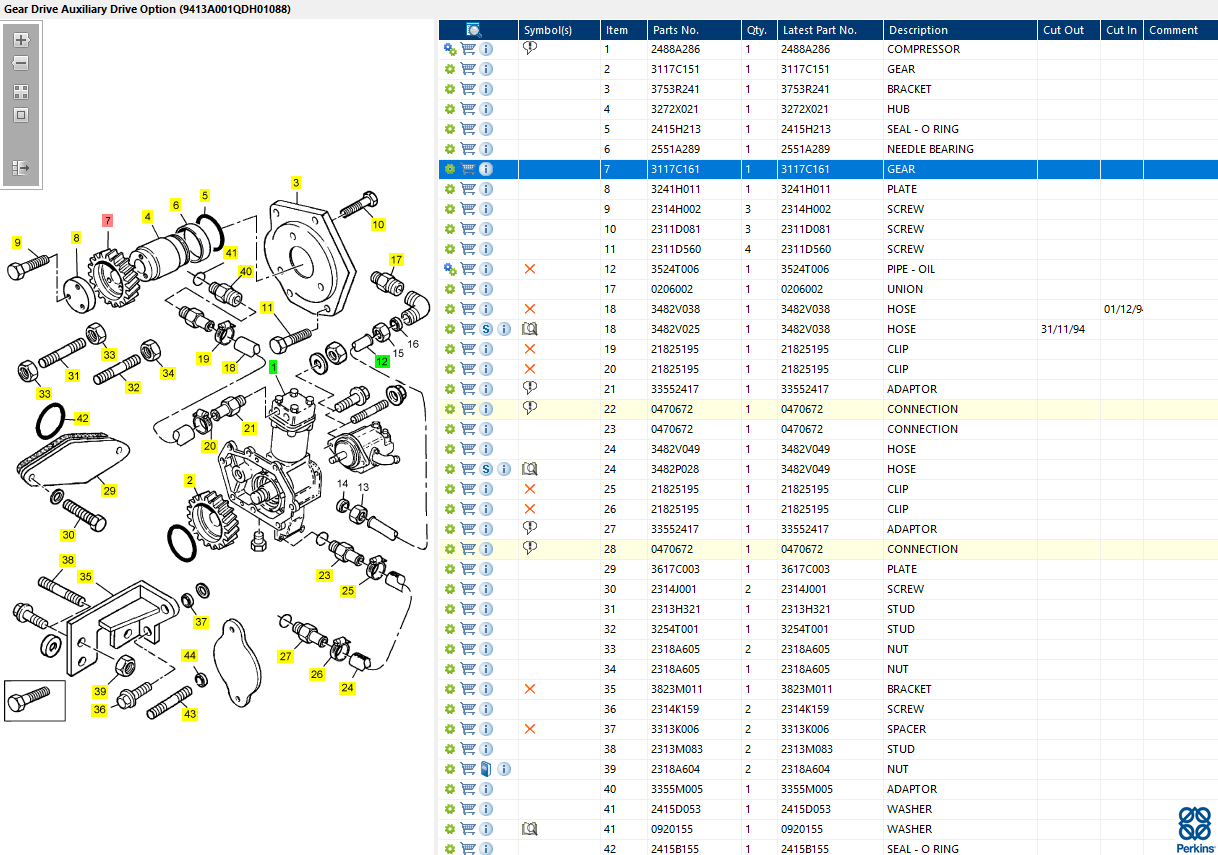Image resolution: width=1218 pixels, height=855 pixels.
Task: Open info for HUB 3272X021
Action: coord(486,109)
